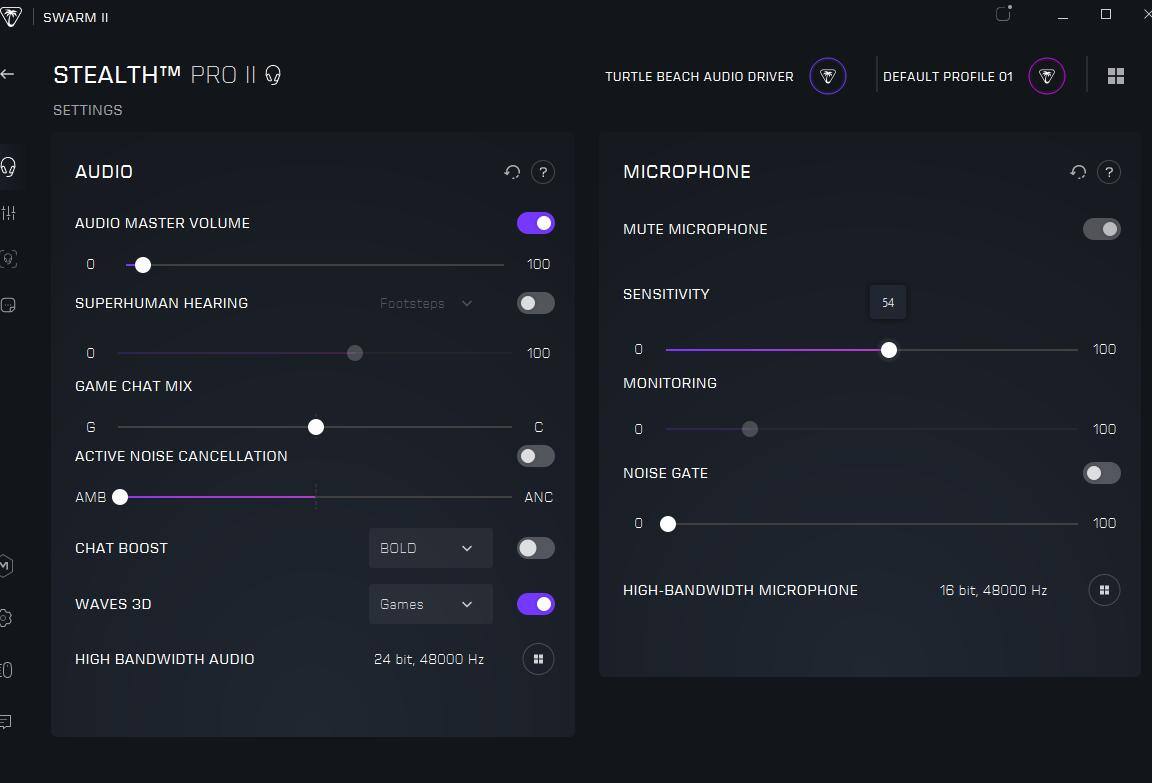Toggle Mute Microphone switch
This screenshot has height=783, width=1152.
pyautogui.click(x=1101, y=229)
